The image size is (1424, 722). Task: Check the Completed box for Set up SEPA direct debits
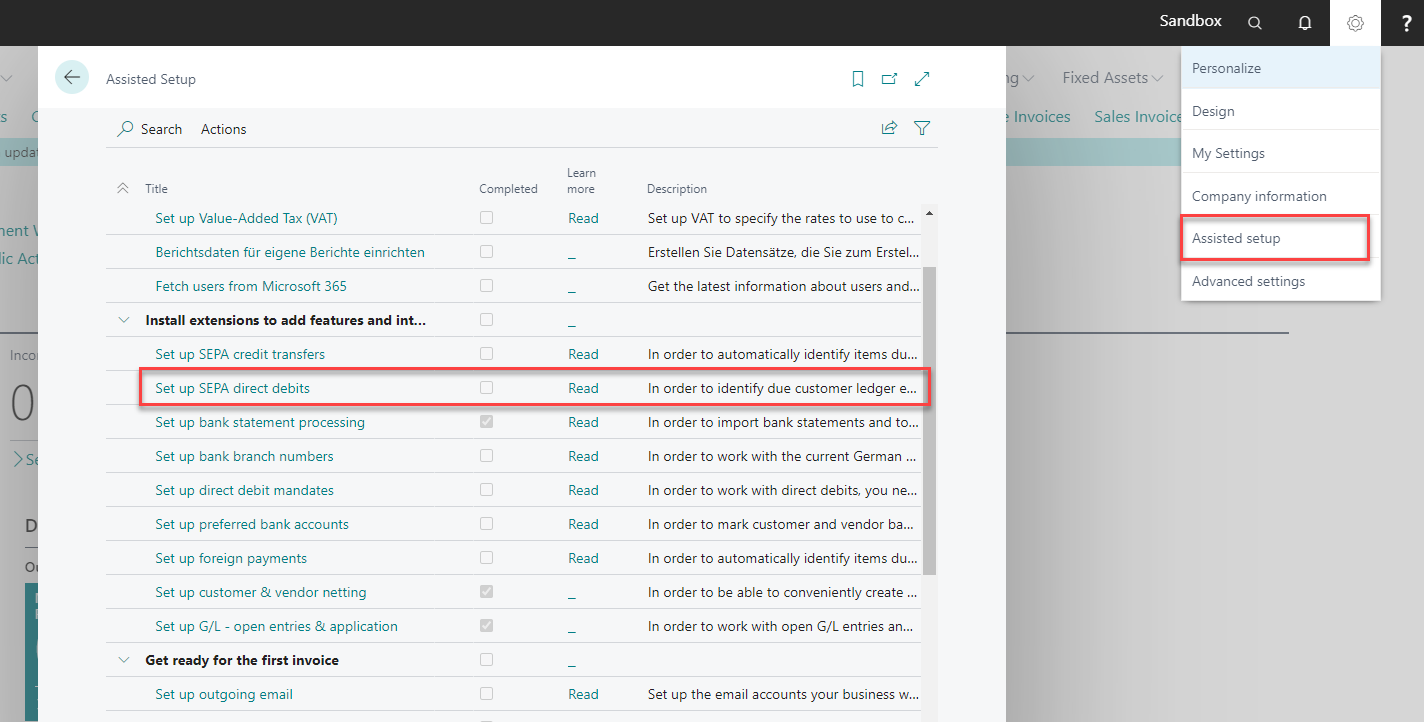pyautogui.click(x=486, y=388)
